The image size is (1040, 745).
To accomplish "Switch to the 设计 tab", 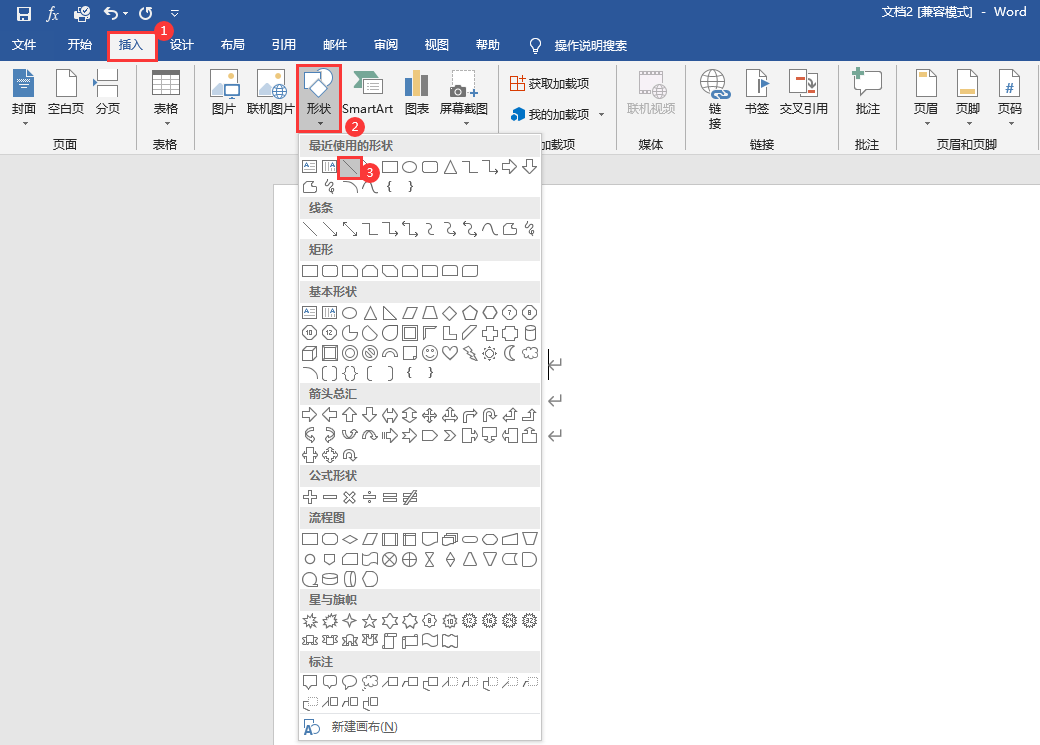I will click(x=182, y=45).
